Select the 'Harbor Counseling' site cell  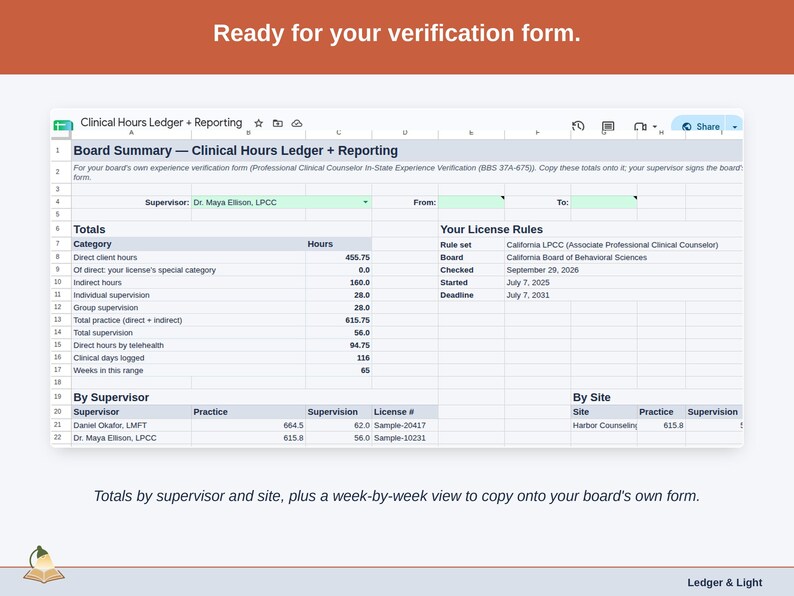(604, 425)
